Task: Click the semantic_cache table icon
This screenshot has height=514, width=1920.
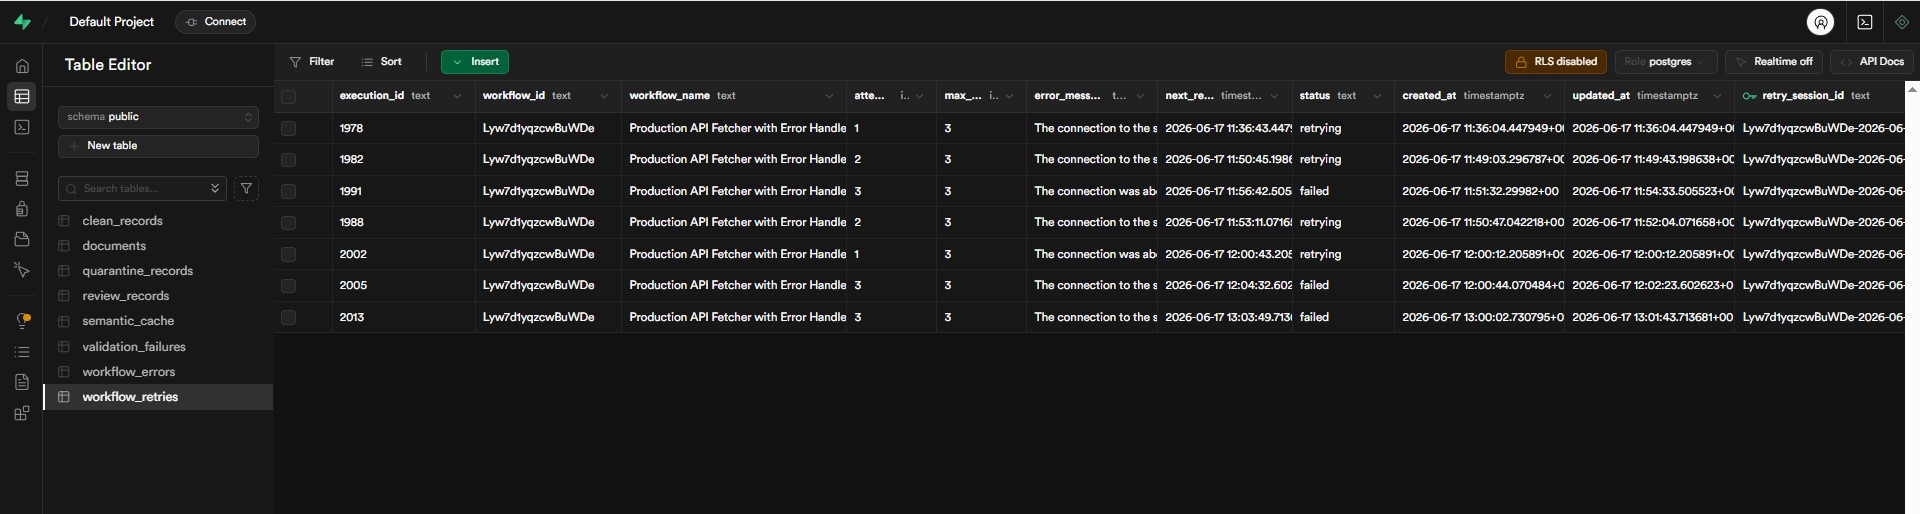Action: point(64,321)
